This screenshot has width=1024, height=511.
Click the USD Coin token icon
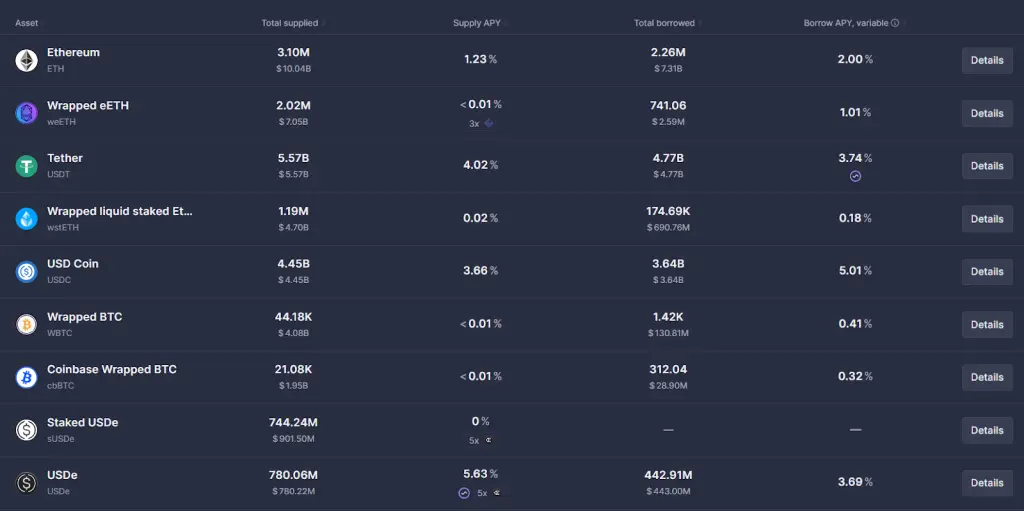tap(26, 271)
